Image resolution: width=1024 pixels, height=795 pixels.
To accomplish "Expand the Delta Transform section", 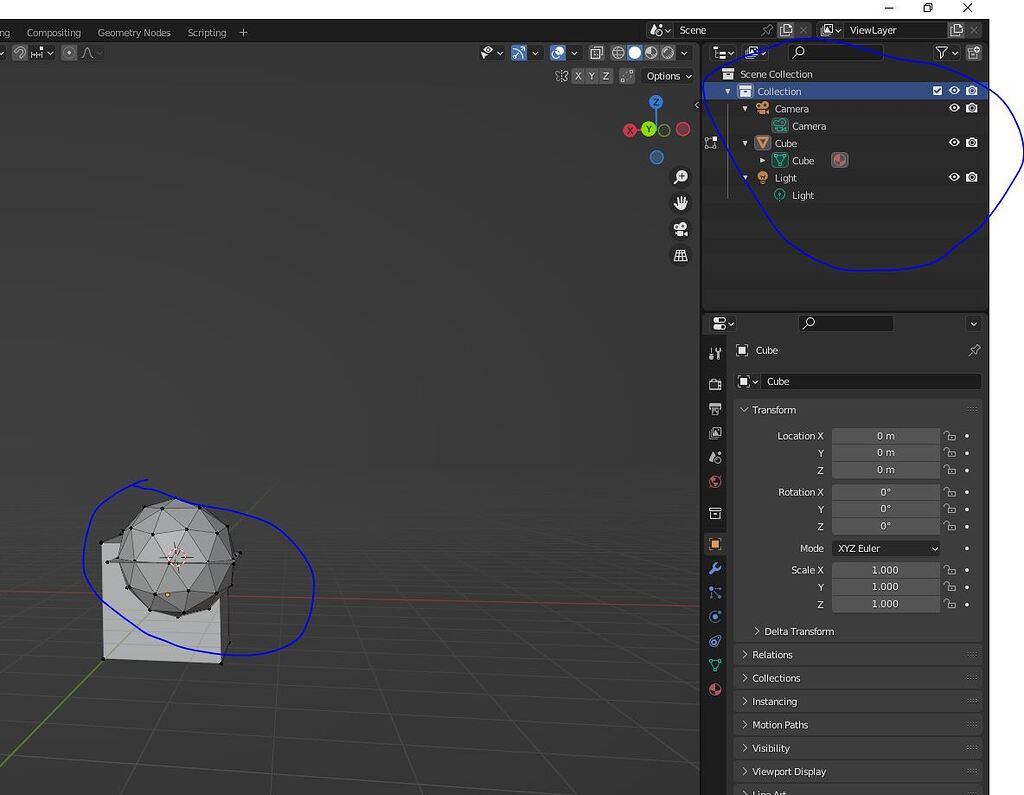I will tap(796, 631).
